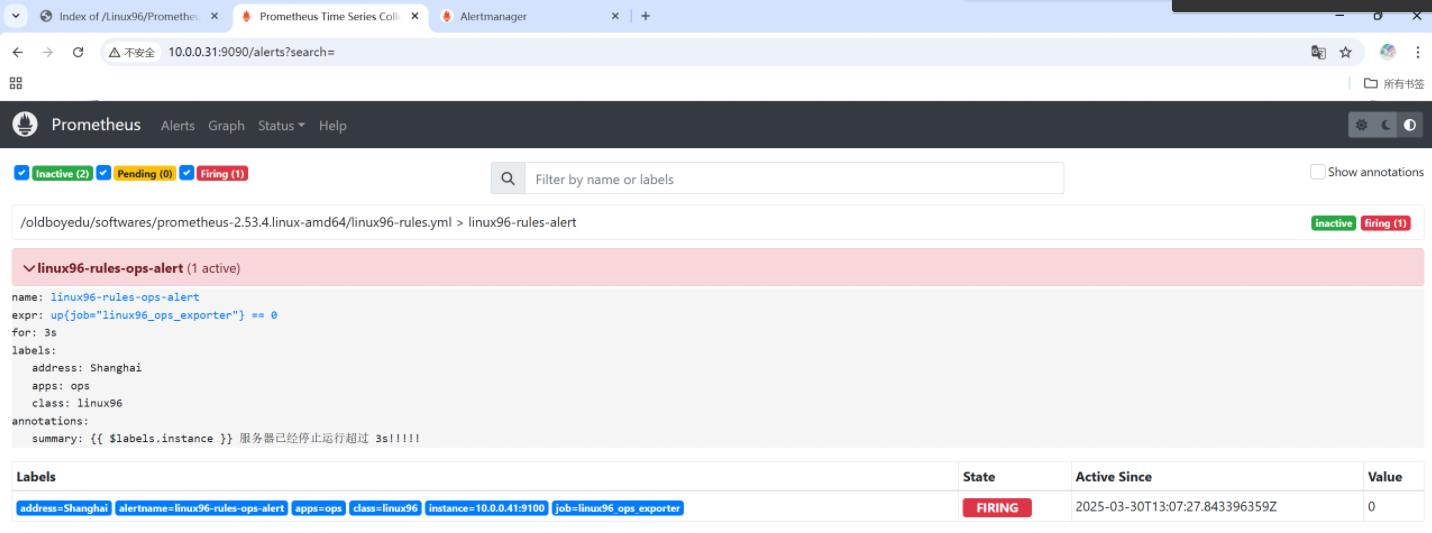Switch to dark theme moon icon
The image size is (1432, 533).
[x=1386, y=125]
